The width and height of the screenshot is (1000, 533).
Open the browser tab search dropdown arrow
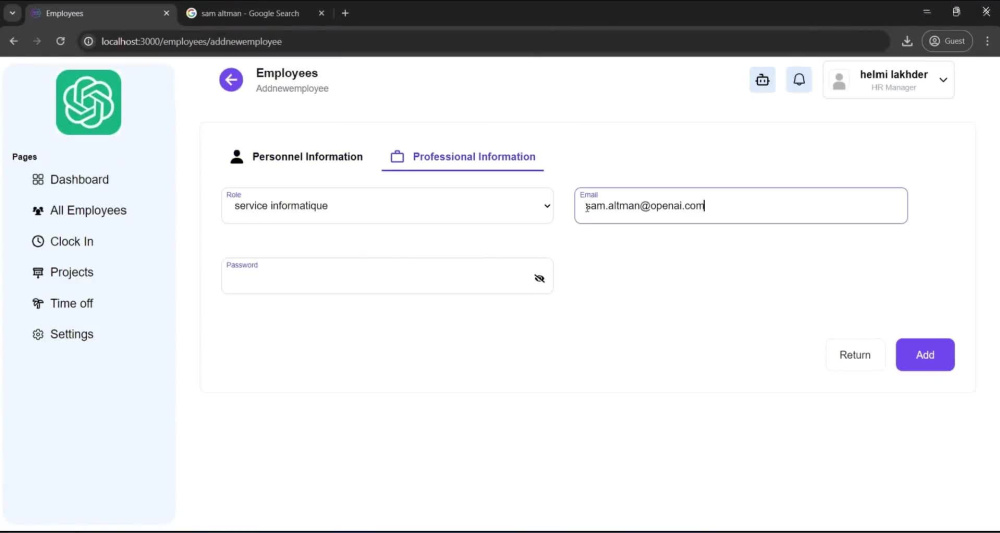point(11,13)
